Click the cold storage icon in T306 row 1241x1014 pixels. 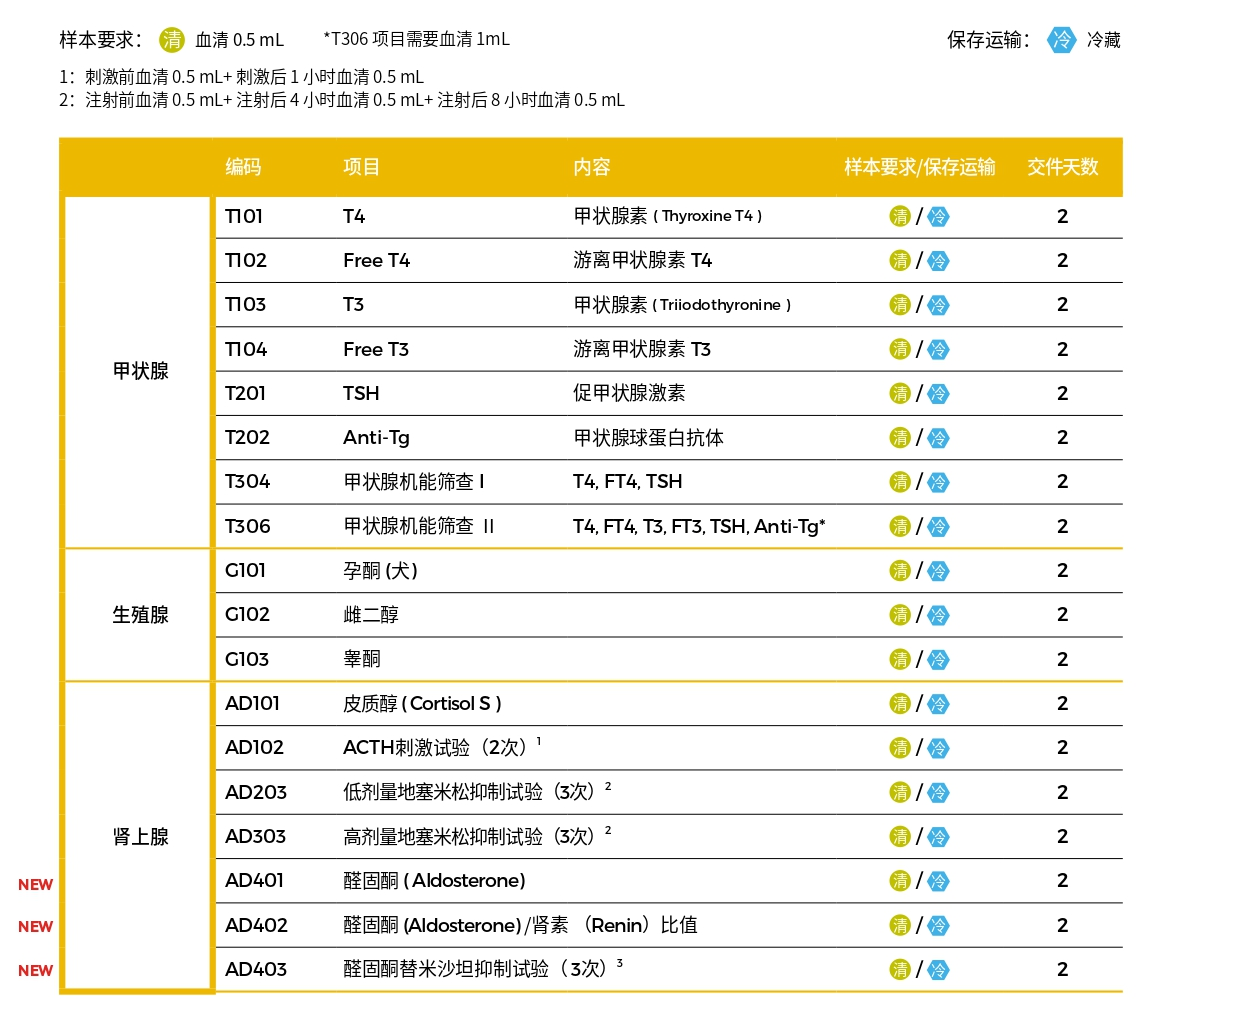[x=938, y=527]
